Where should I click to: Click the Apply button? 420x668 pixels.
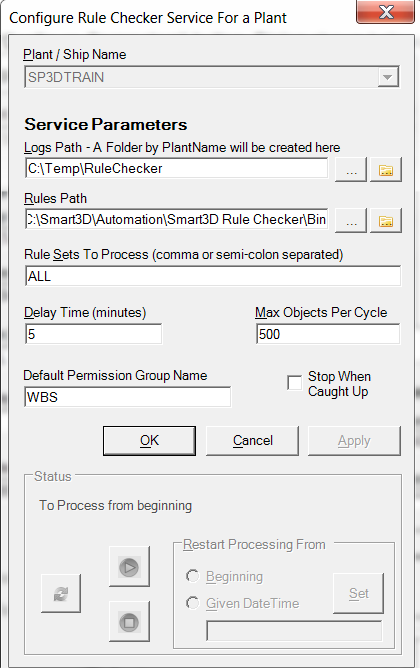tap(354, 441)
